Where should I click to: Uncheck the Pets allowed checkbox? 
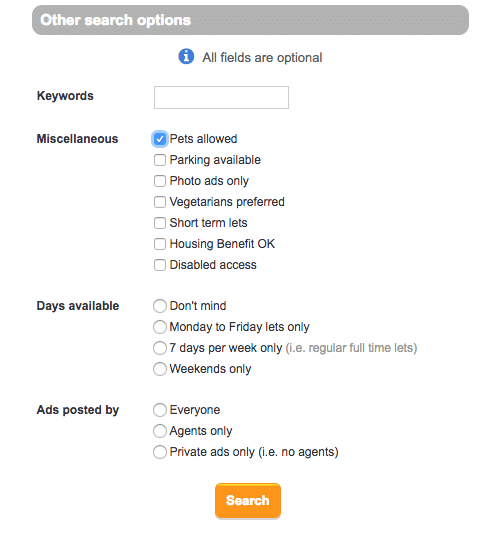(x=160, y=139)
